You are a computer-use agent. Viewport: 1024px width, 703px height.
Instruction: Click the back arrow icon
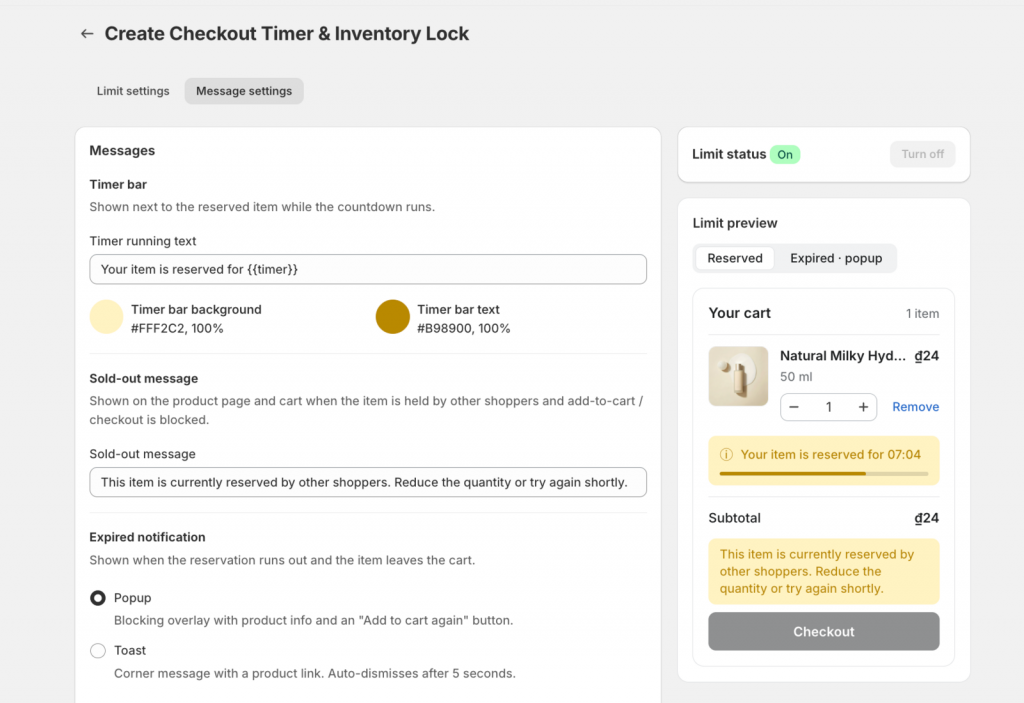[87, 33]
